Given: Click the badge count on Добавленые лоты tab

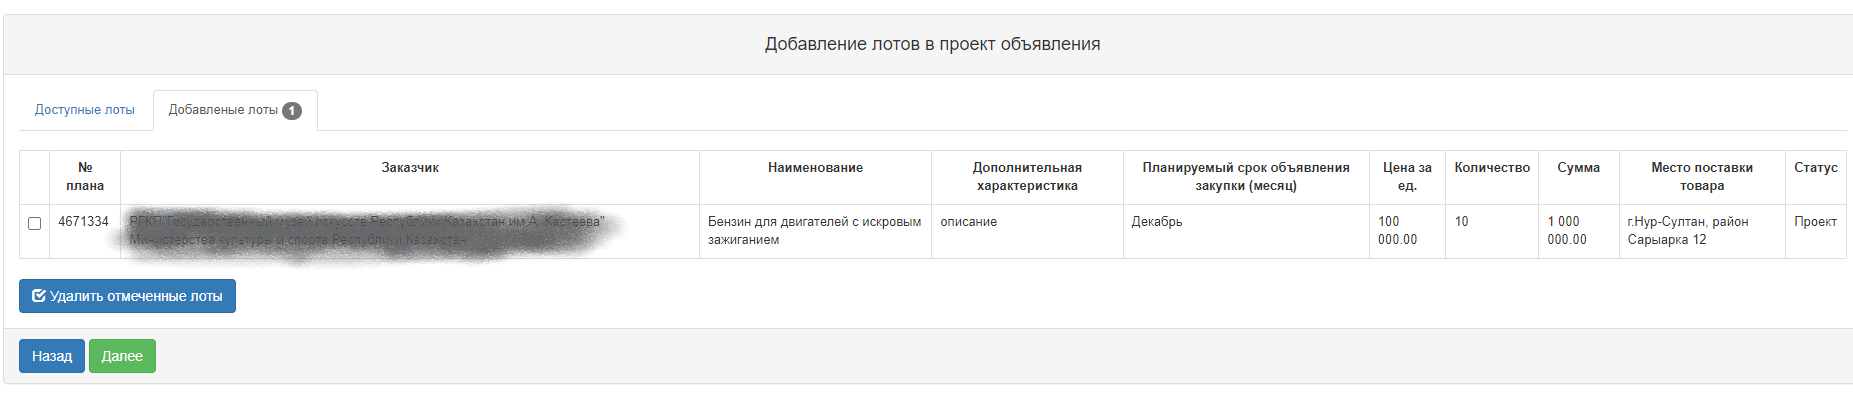Looking at the screenshot, I should pyautogui.click(x=292, y=111).
